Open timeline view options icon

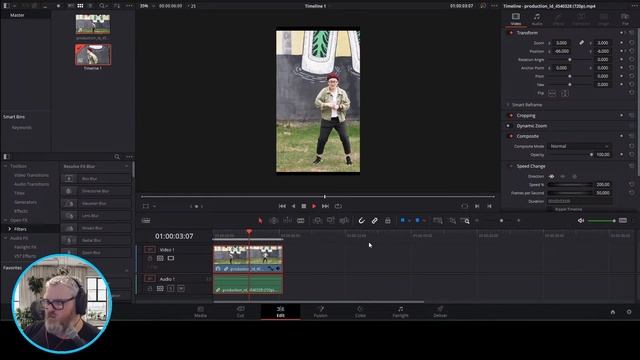pos(146,221)
